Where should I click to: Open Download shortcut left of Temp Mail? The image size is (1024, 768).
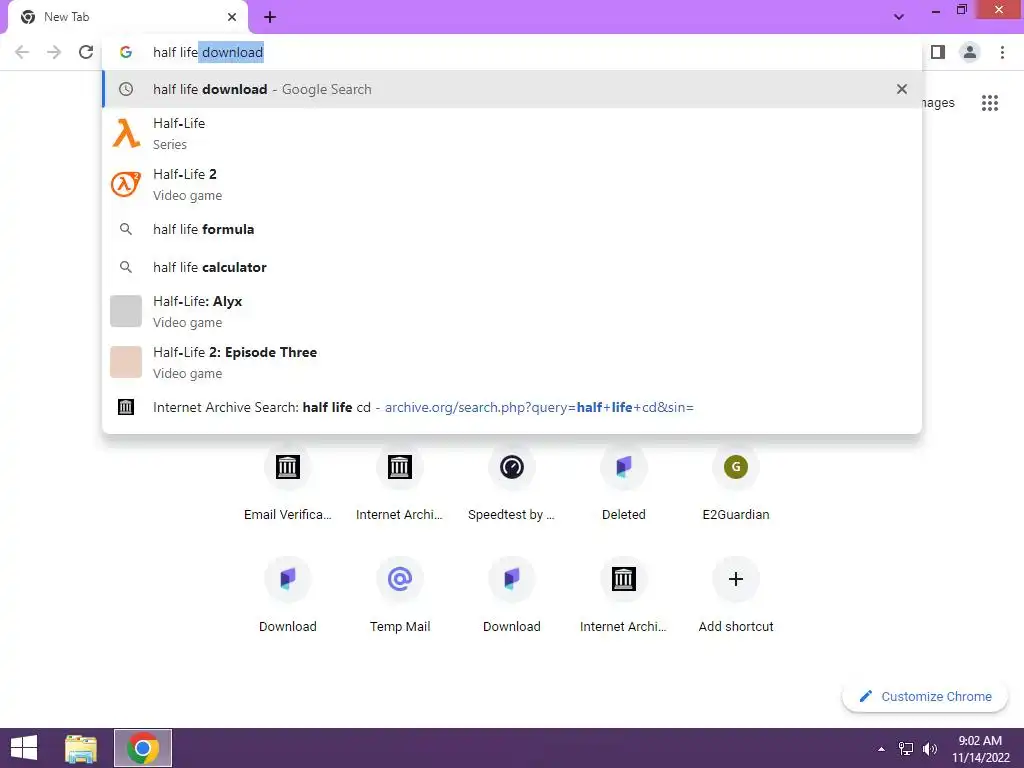coord(287,596)
